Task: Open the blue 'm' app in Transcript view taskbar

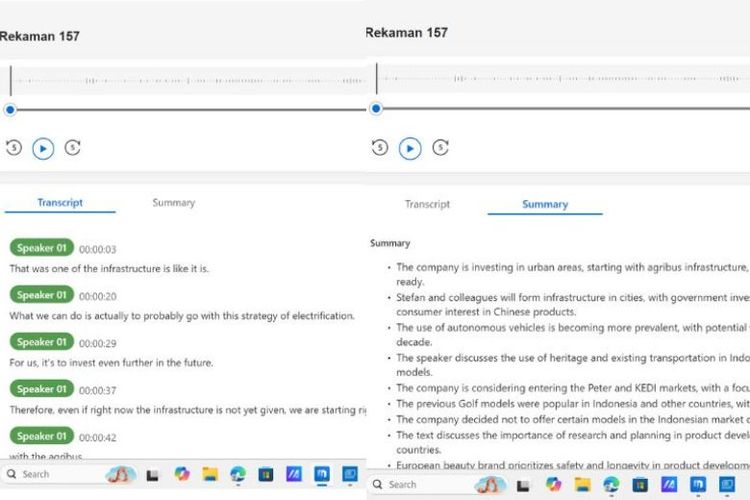Action: click(x=322, y=474)
